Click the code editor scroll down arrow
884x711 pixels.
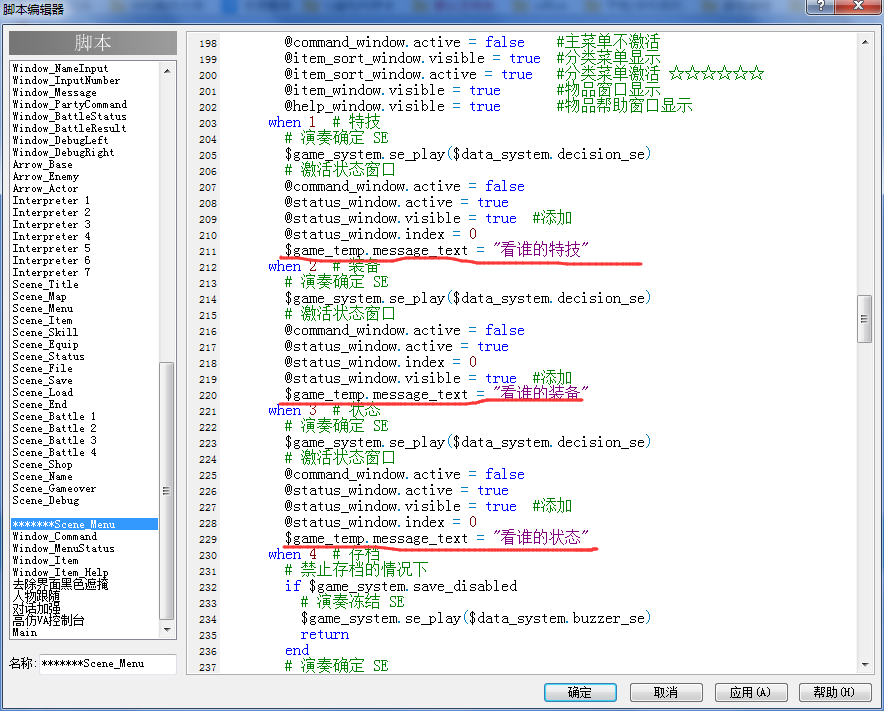tap(865, 665)
